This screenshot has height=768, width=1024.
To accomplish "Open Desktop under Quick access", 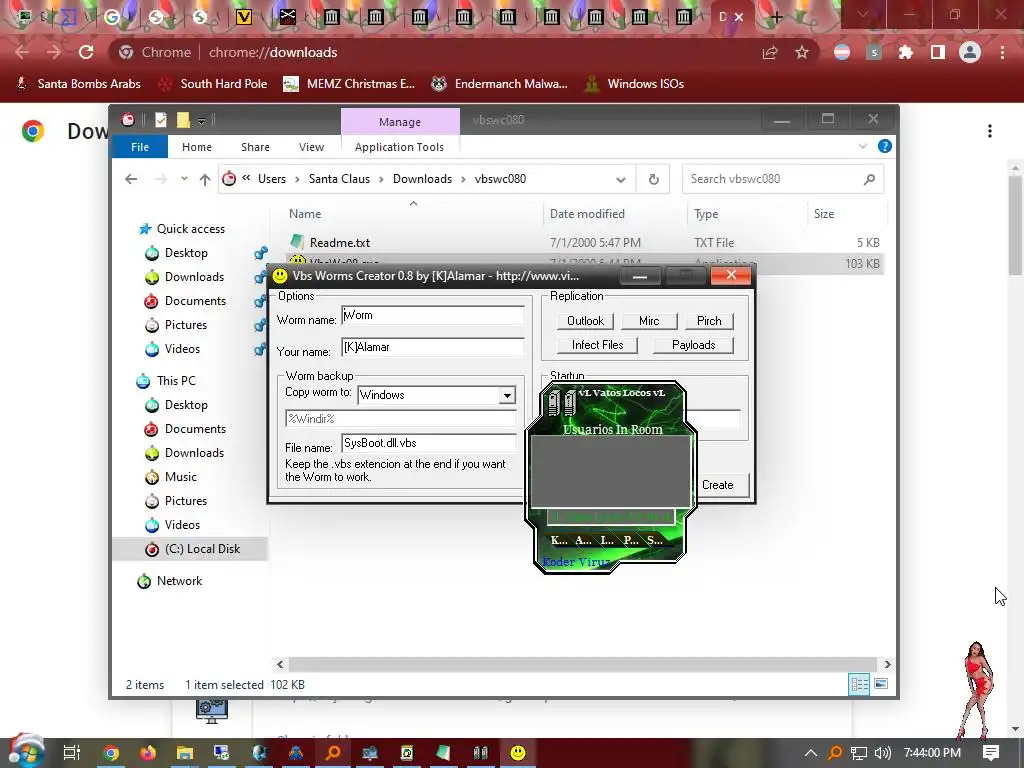I will [x=186, y=253].
